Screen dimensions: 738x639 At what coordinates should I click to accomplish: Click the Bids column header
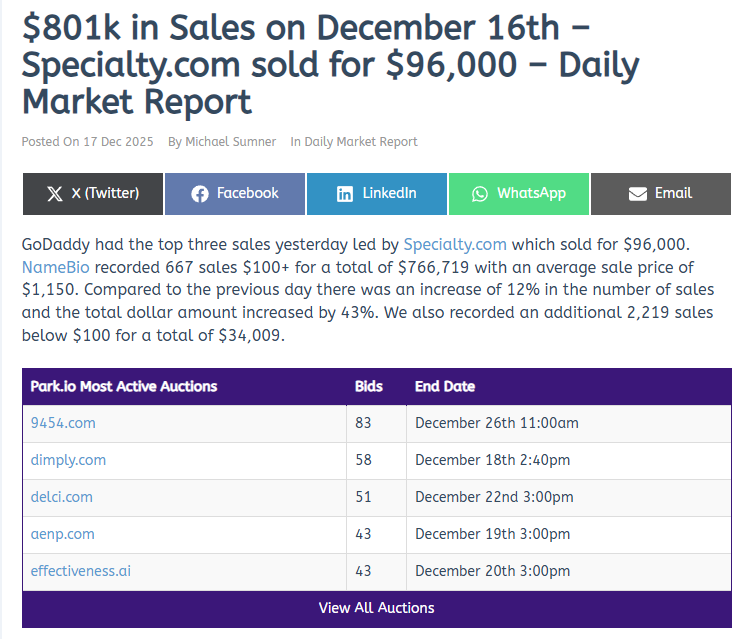[x=368, y=386]
